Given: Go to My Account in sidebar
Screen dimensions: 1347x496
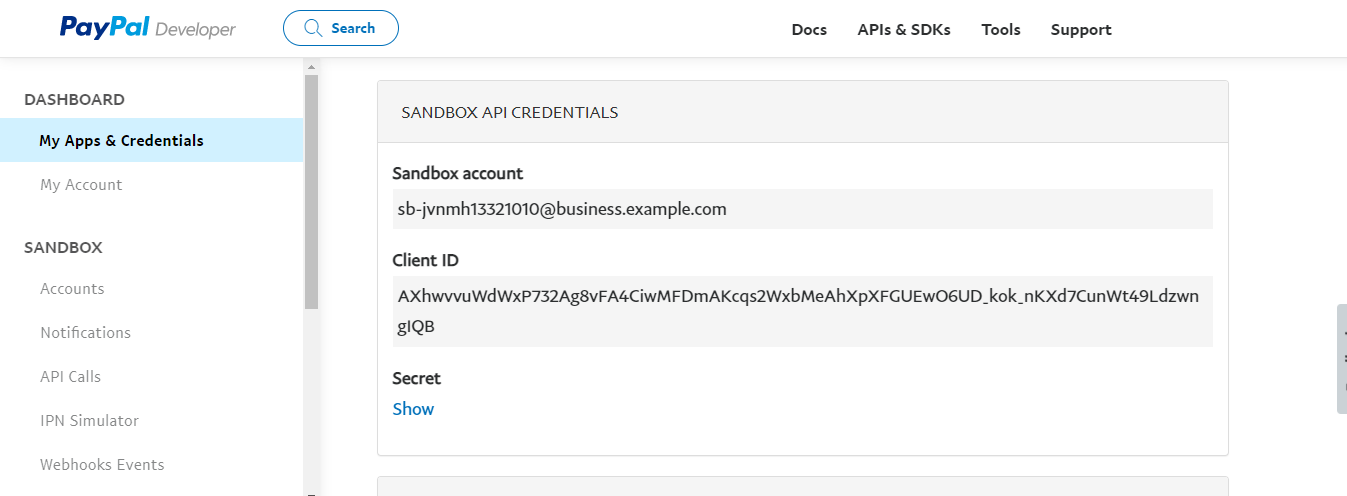Looking at the screenshot, I should coord(81,185).
